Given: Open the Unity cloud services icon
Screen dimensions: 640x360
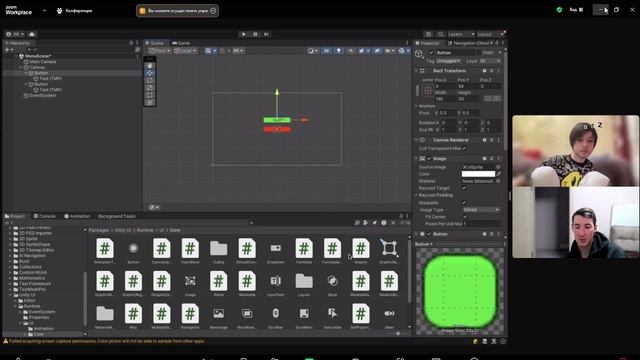Looking at the screenshot, I should [32, 34].
